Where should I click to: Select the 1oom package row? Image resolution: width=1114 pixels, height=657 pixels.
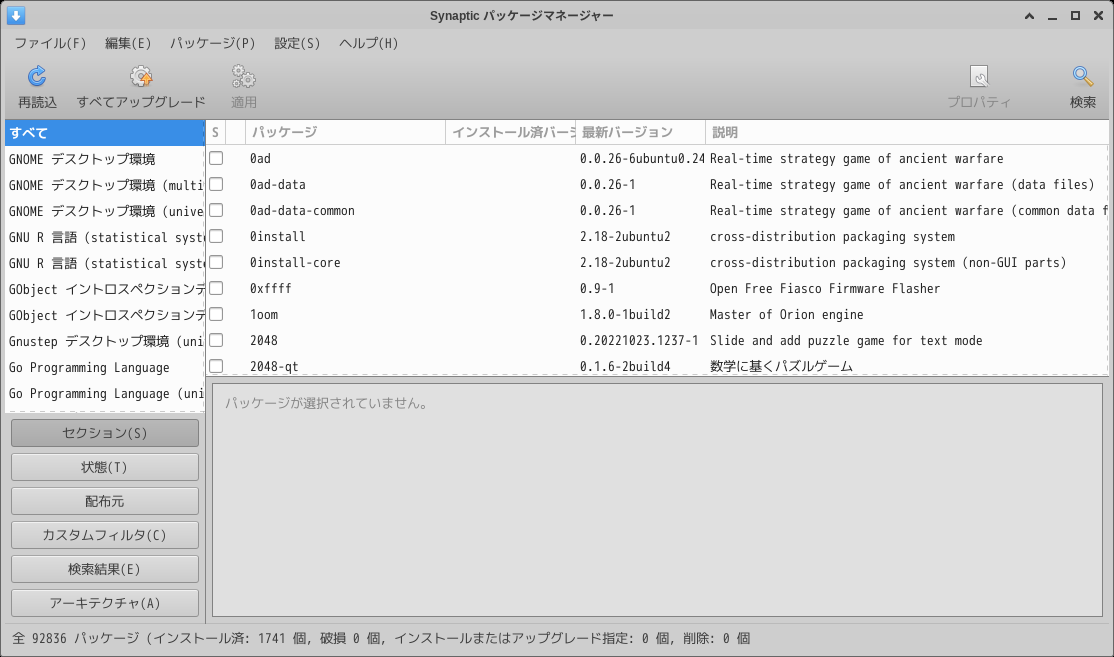click(x=300, y=314)
